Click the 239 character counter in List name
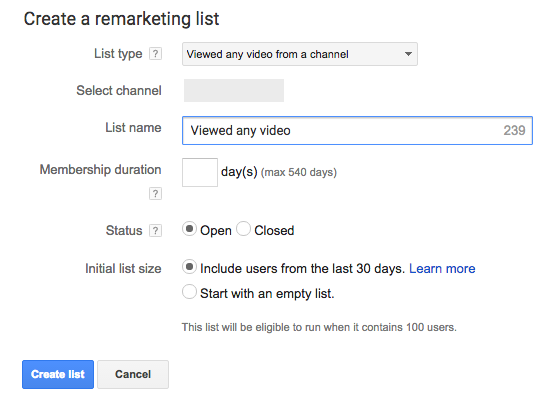This screenshot has height=405, width=544. (x=515, y=130)
